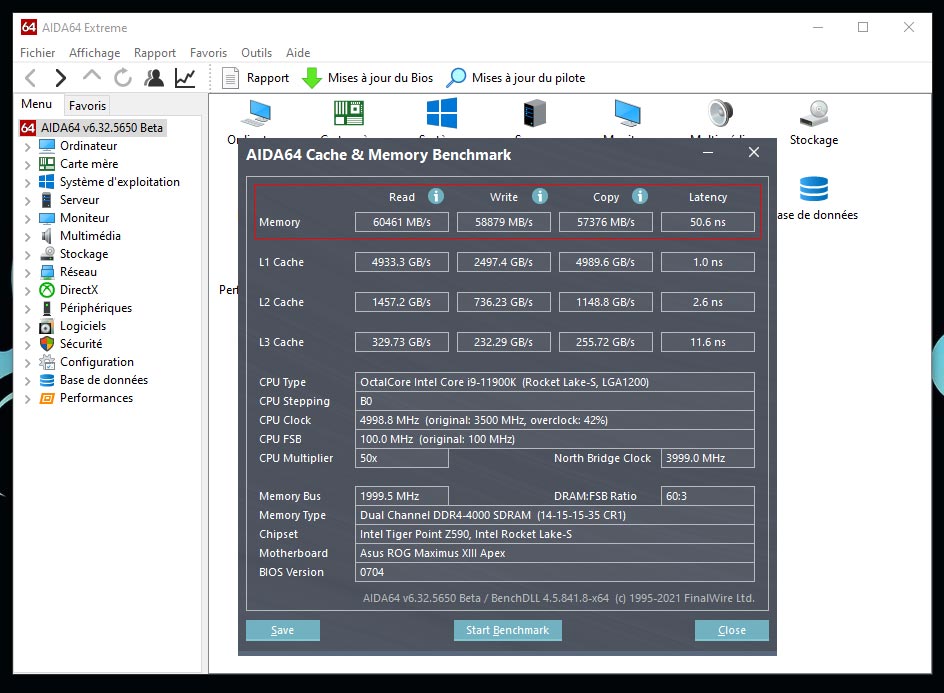Expand the Système d'exploitation tree node

tap(28, 182)
